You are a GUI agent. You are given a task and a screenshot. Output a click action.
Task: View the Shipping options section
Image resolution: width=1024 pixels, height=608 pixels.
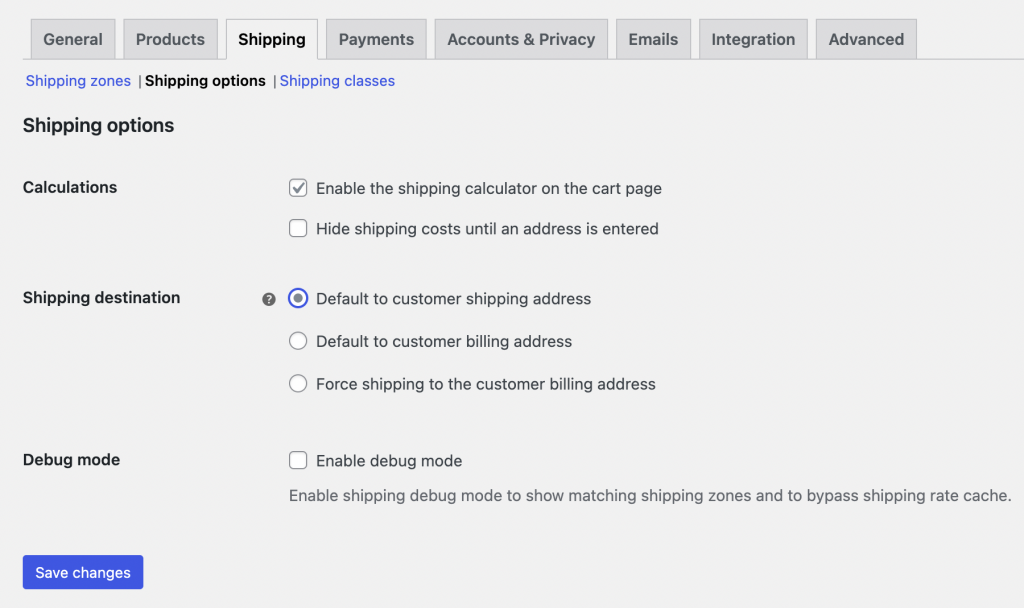click(x=205, y=81)
